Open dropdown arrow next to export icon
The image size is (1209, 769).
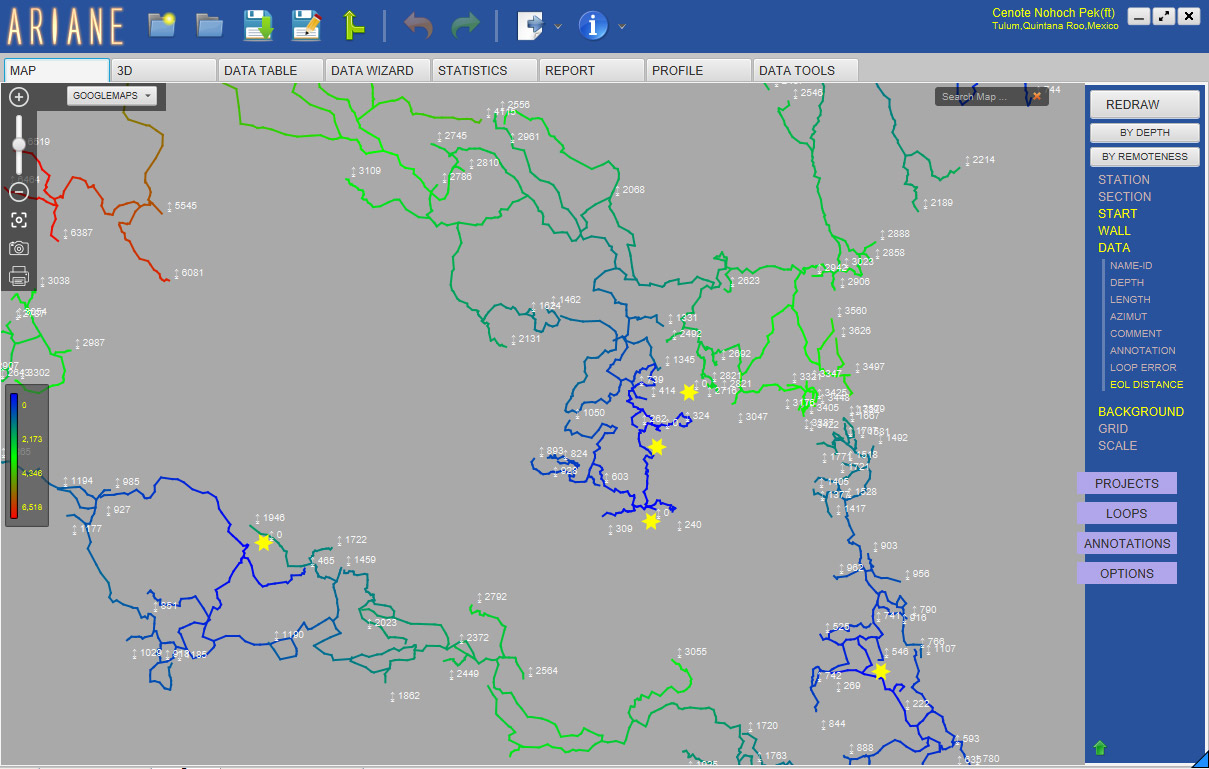click(558, 27)
